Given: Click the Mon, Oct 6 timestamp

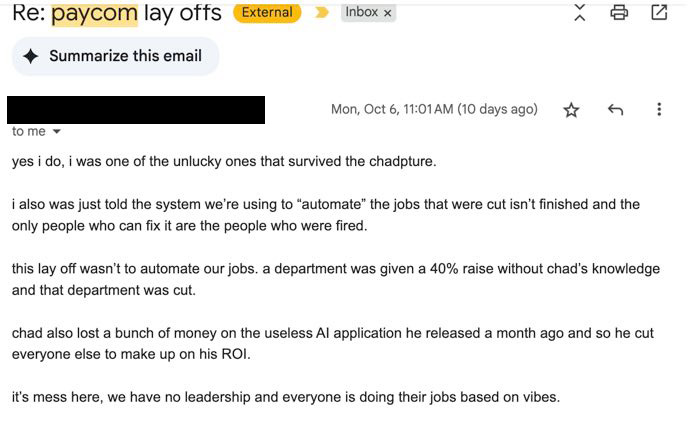Looking at the screenshot, I should (x=434, y=110).
